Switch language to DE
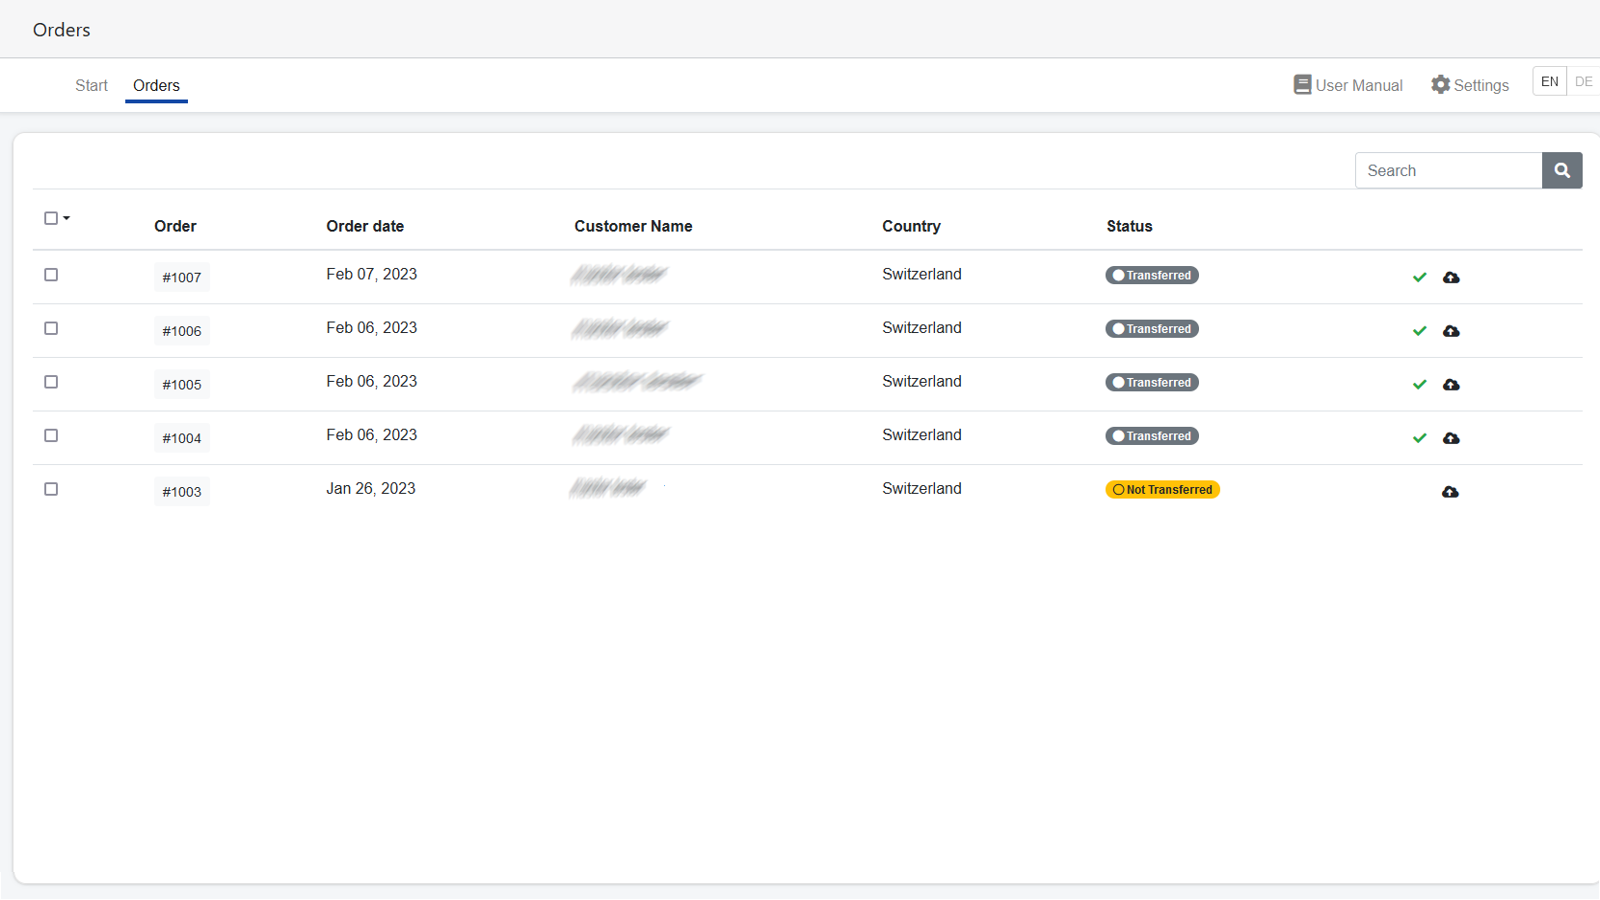The height and width of the screenshot is (900, 1600). point(1583,82)
